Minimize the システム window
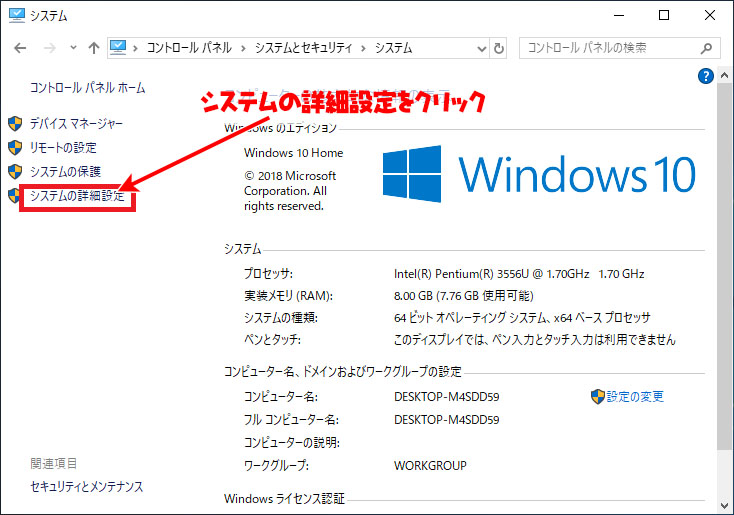The height and width of the screenshot is (515, 734). coord(619,15)
